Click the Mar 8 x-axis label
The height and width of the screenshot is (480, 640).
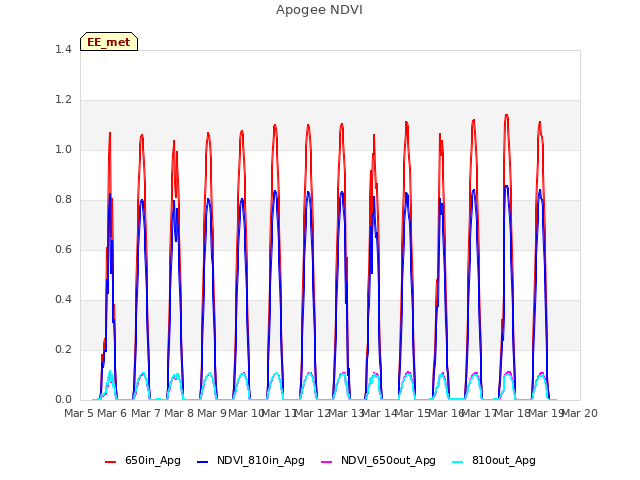click(x=179, y=413)
